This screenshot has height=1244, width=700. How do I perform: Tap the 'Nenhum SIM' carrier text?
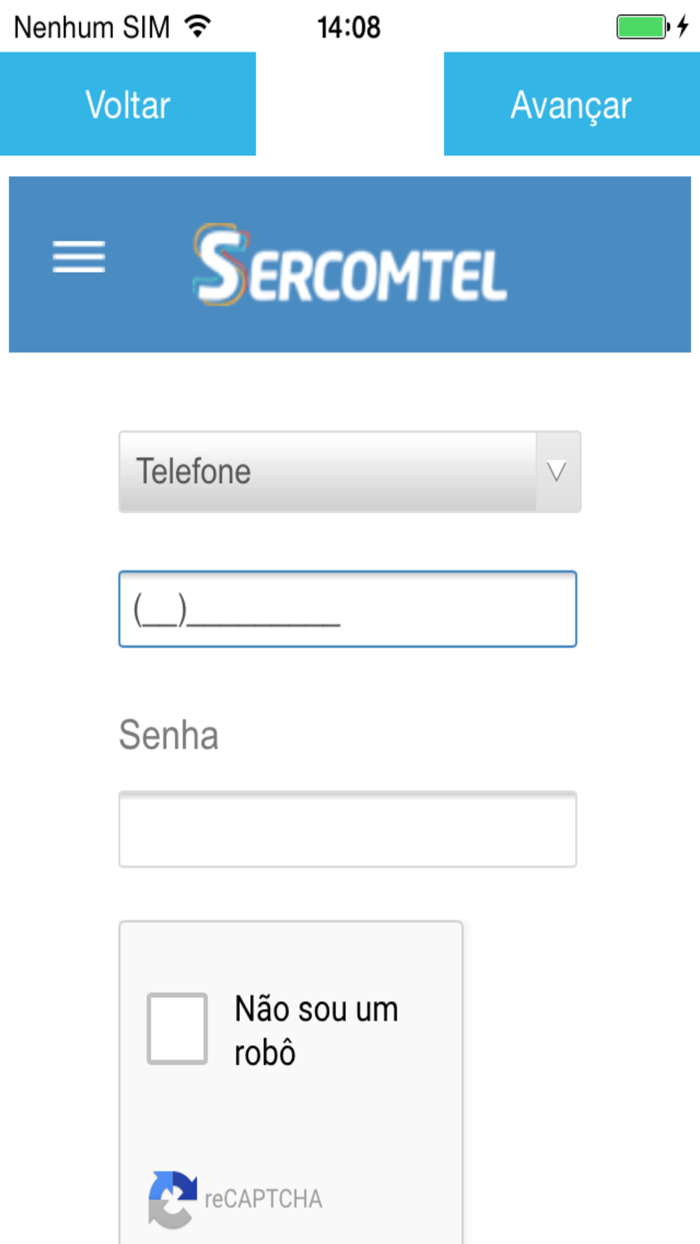click(92, 27)
